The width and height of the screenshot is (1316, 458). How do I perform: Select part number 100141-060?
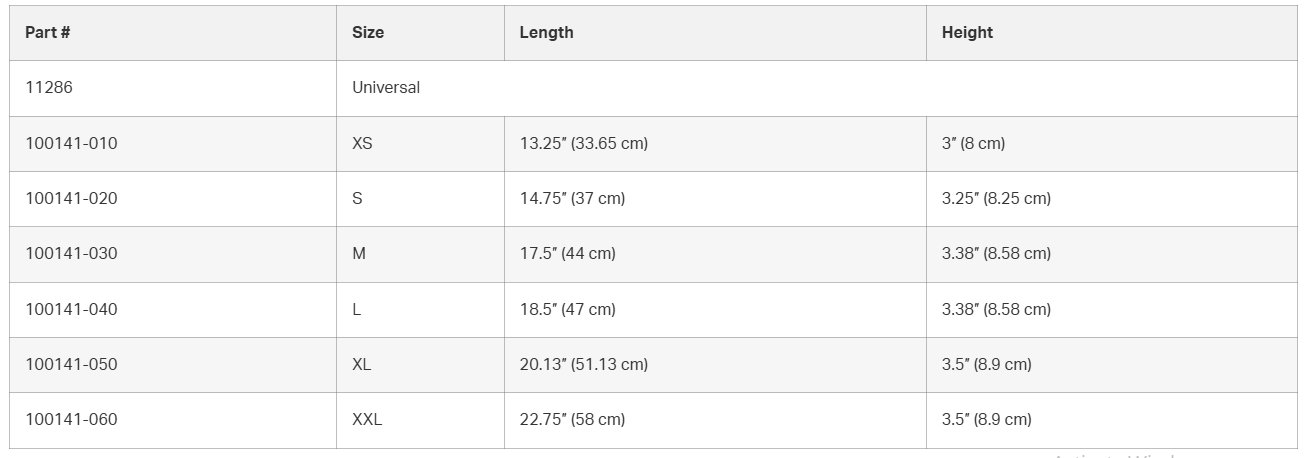71,419
